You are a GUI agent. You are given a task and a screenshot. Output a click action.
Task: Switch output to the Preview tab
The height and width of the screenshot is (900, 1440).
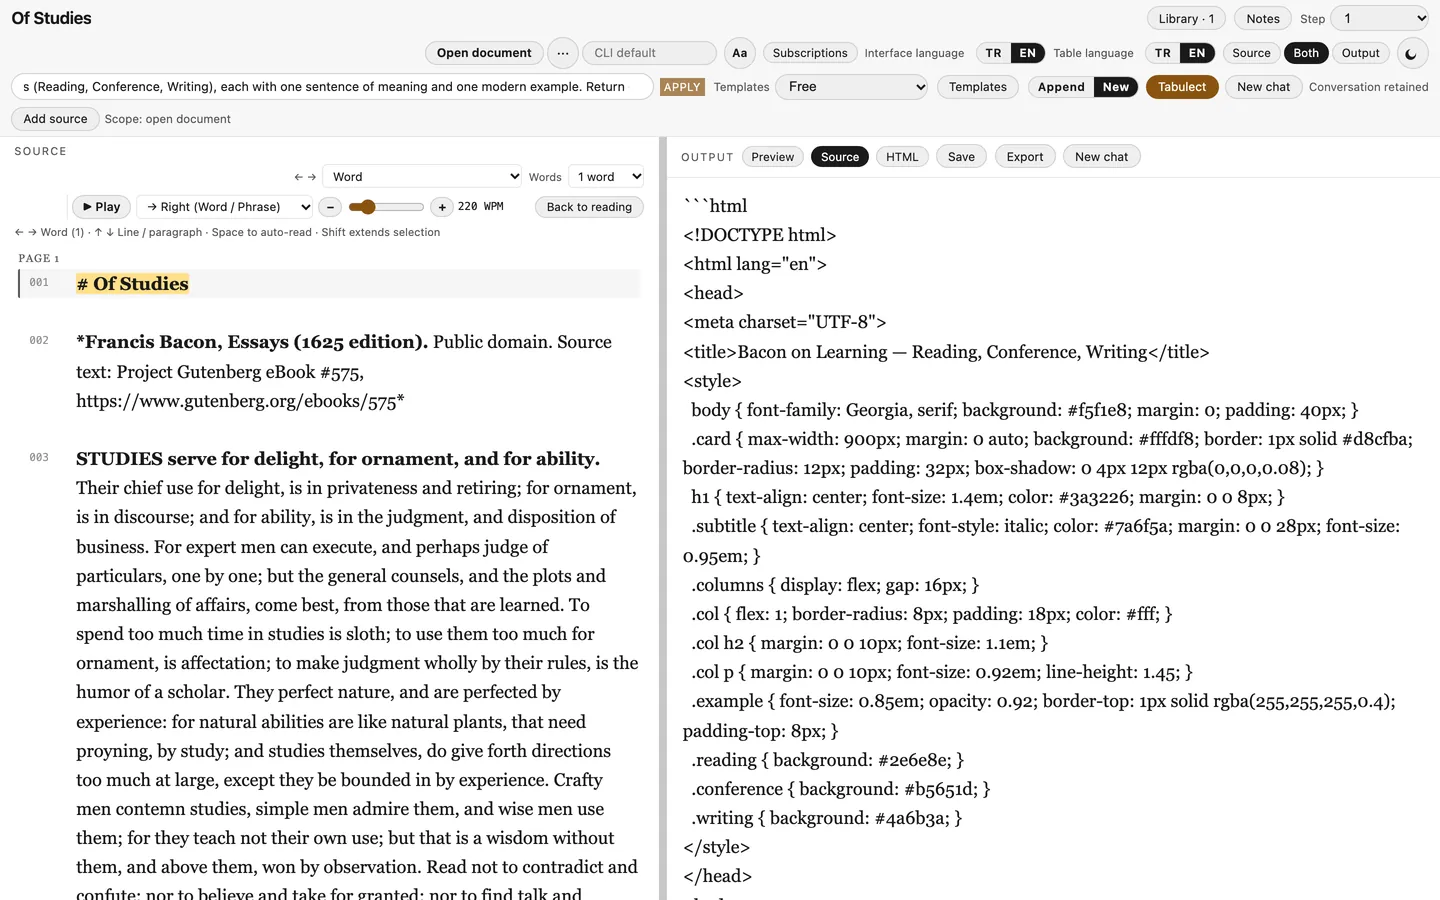(x=773, y=157)
